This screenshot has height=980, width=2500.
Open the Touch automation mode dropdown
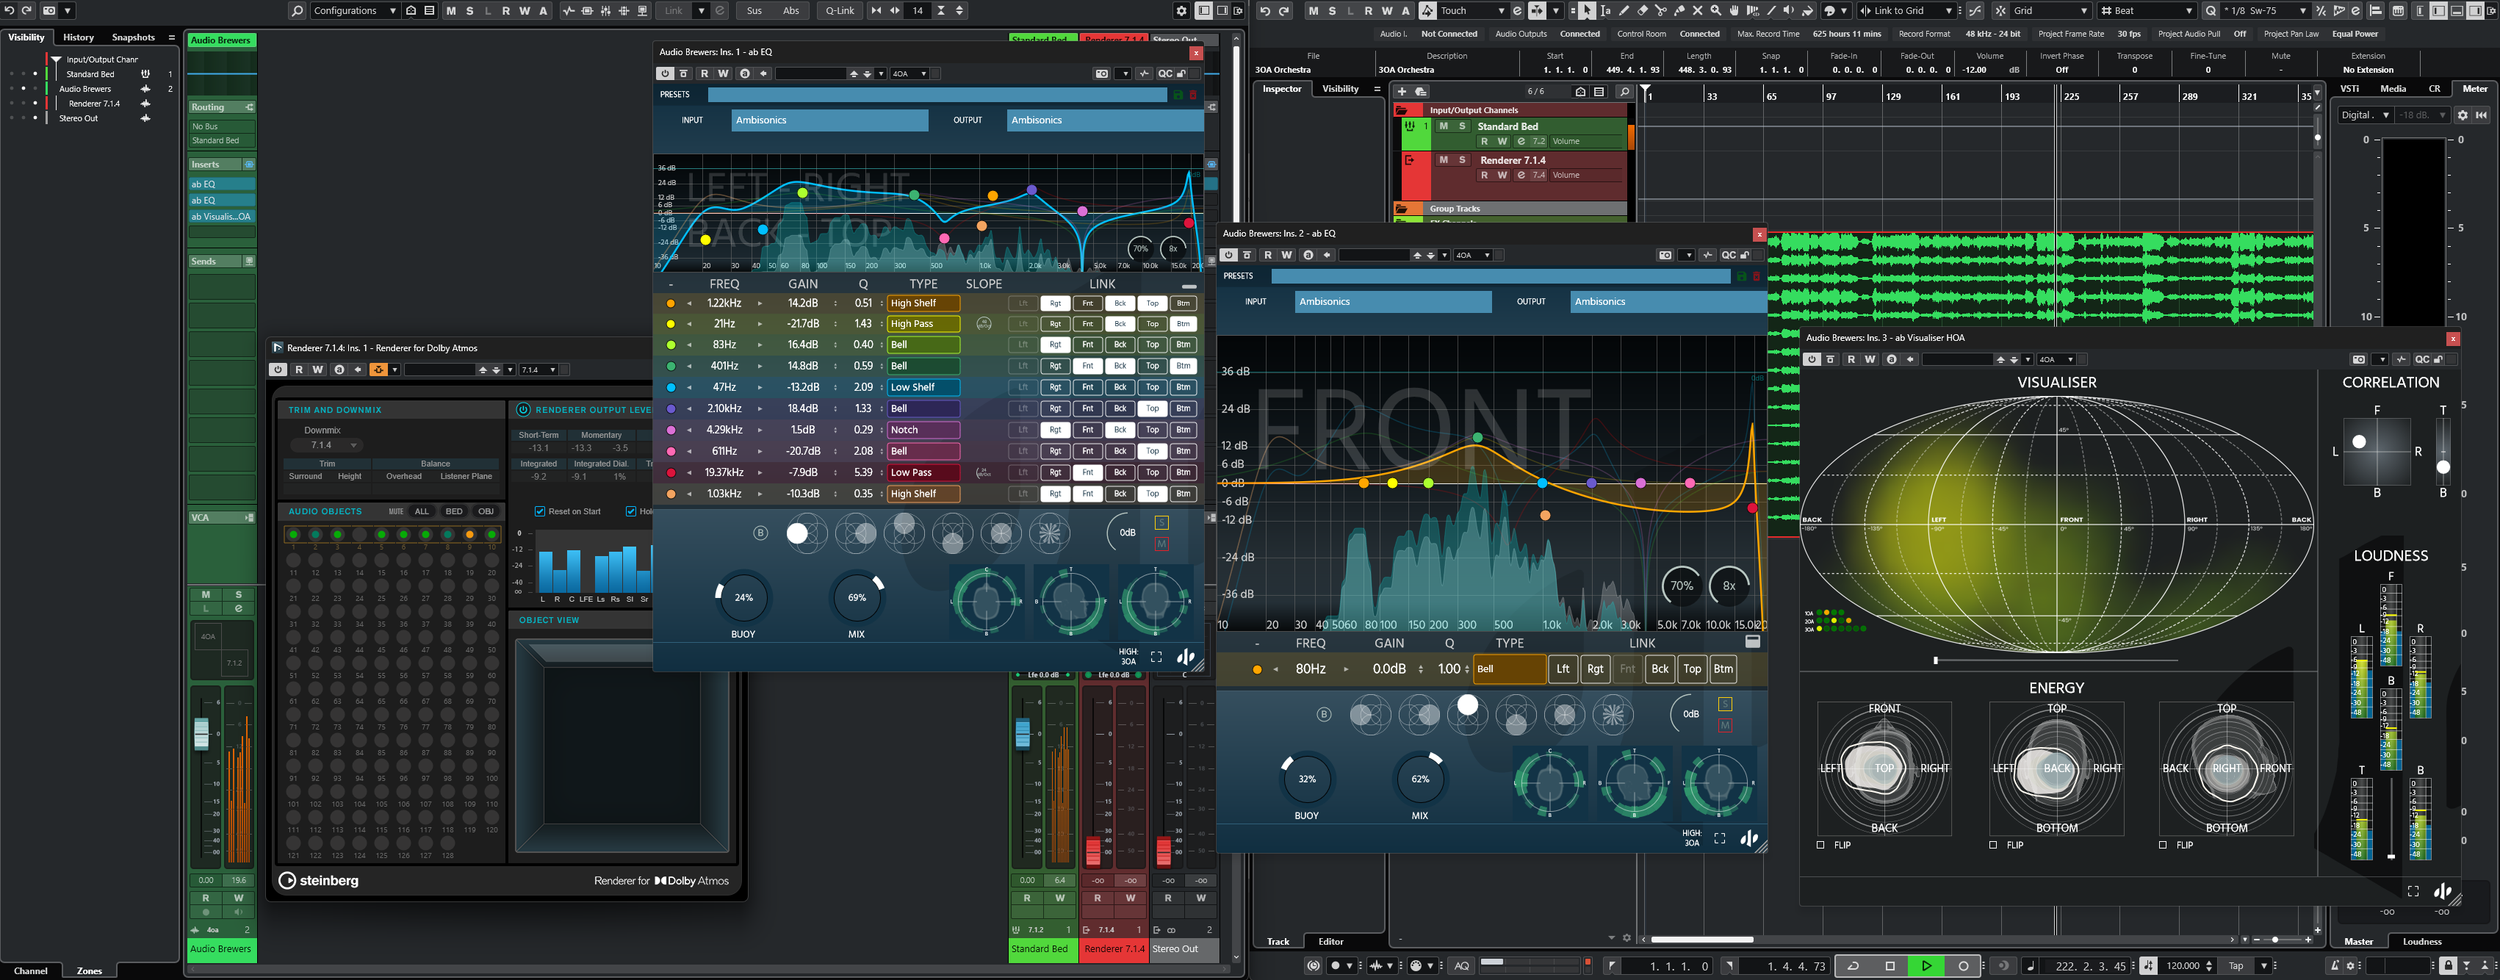1472,10
